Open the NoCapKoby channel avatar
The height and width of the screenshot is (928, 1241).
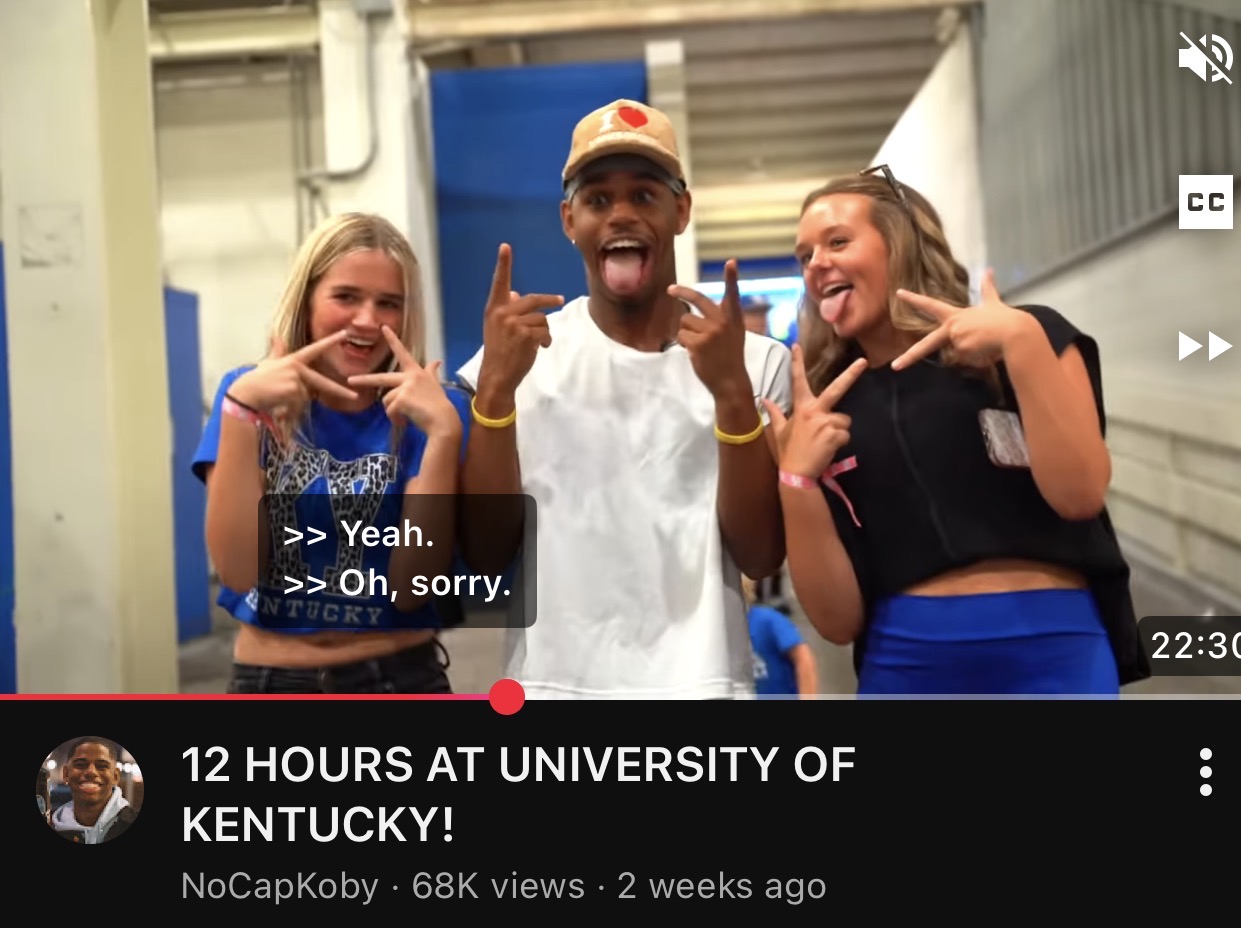[90, 790]
